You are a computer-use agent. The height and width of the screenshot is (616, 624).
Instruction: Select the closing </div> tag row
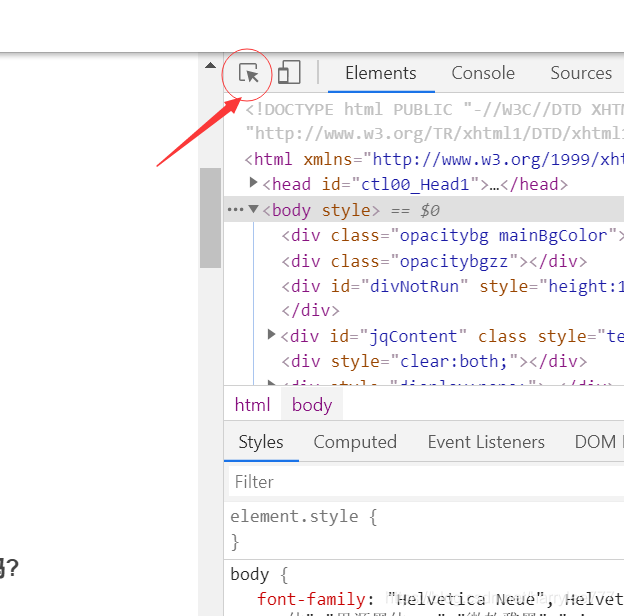(x=310, y=311)
